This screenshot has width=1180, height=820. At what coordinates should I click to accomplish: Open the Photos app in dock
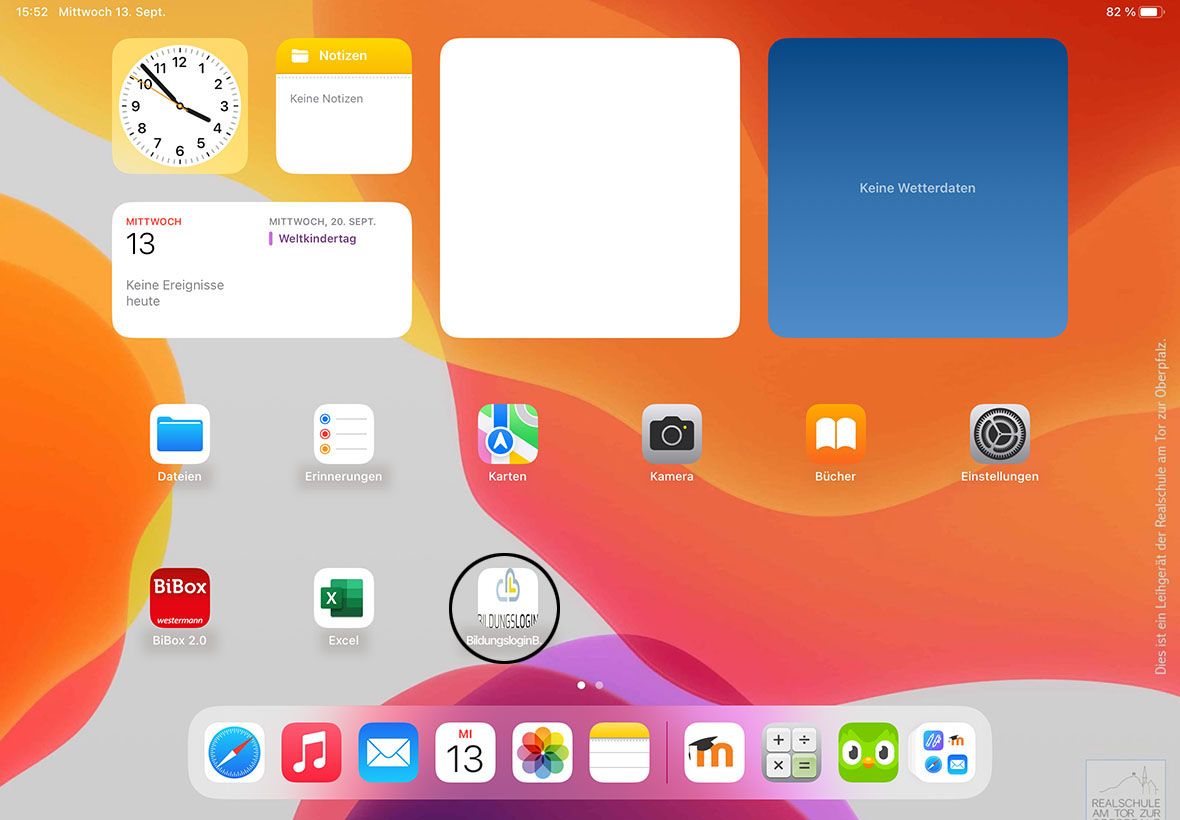pyautogui.click(x=542, y=752)
